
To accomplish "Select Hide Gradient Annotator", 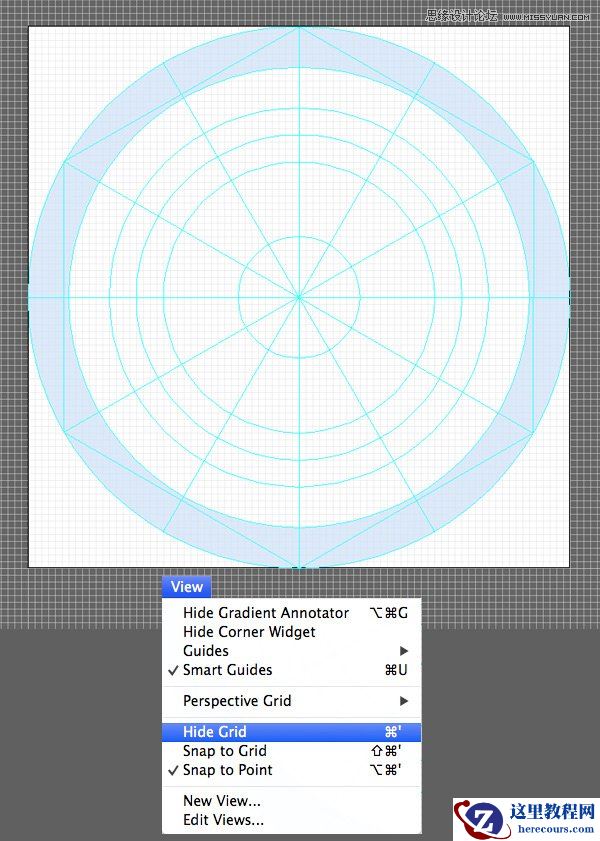I will pyautogui.click(x=292, y=613).
